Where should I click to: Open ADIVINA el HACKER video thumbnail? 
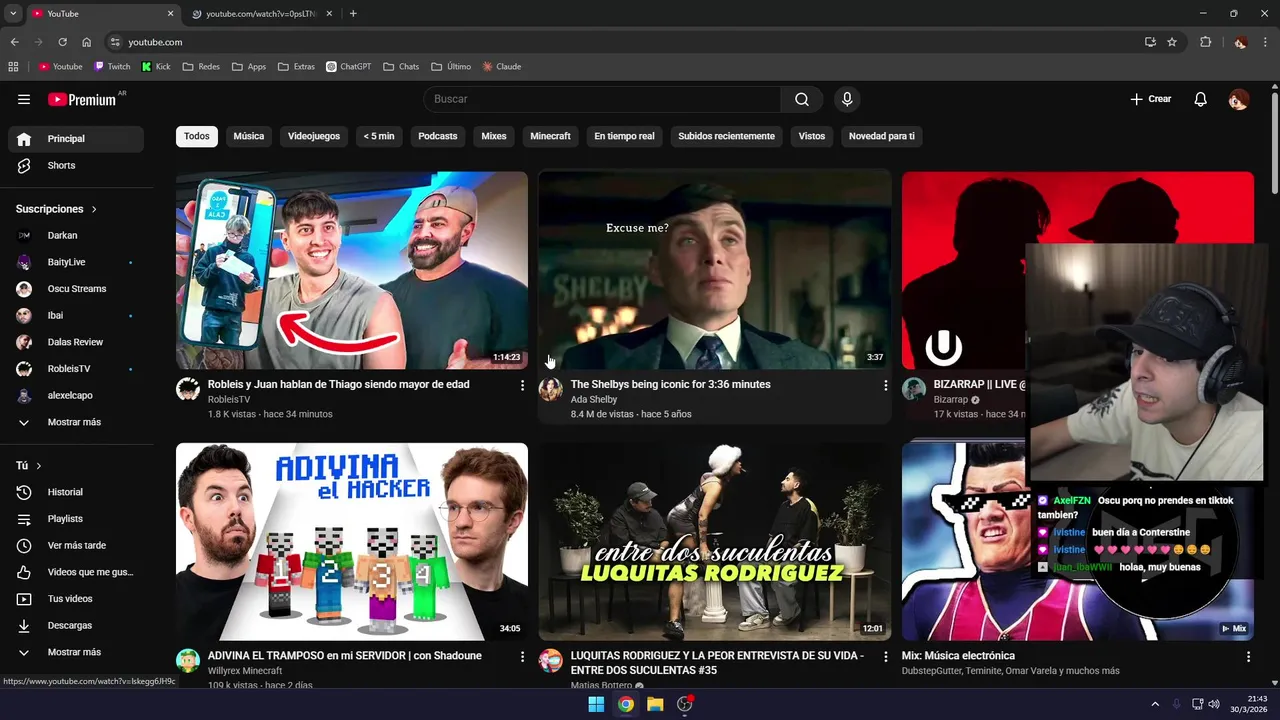pos(352,541)
